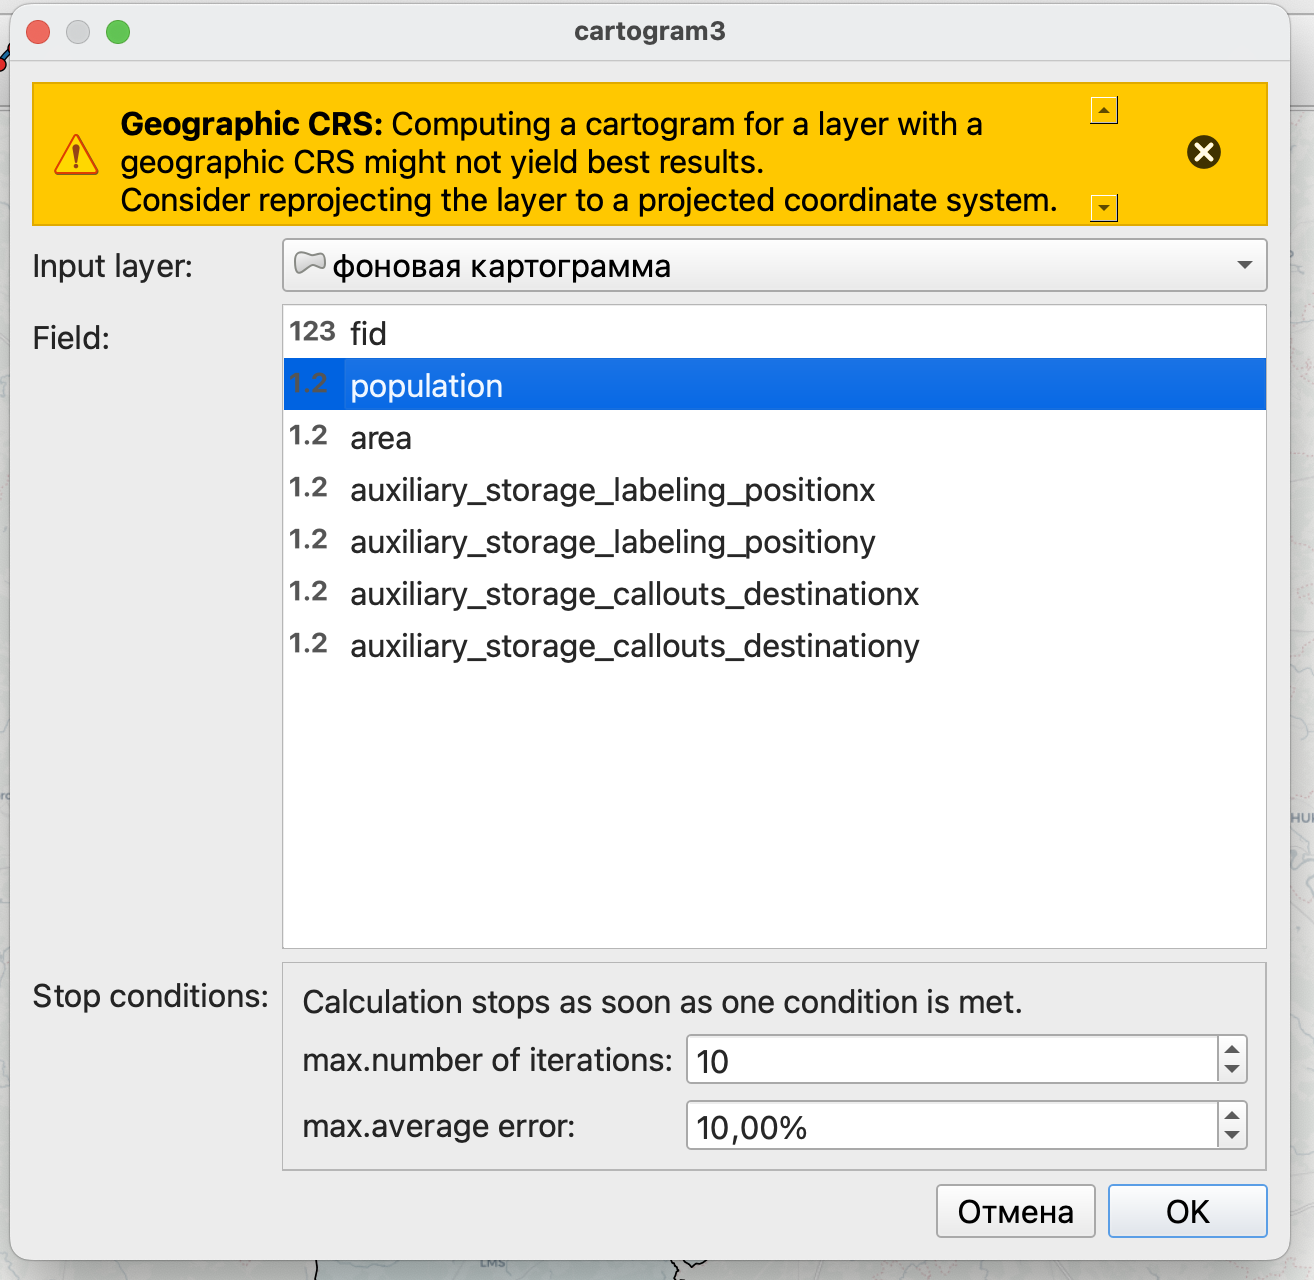Pick auxiliary_storage_callouts_destinationx field

point(634,594)
